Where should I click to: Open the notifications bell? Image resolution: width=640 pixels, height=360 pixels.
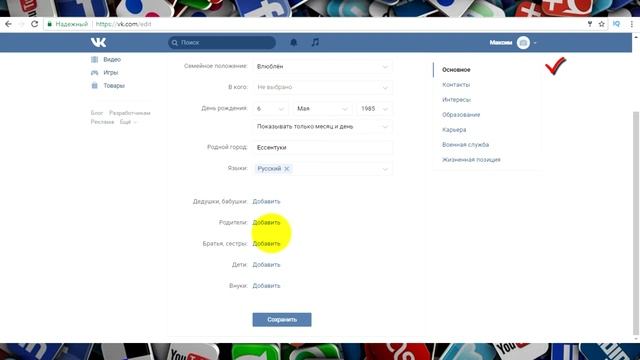coord(293,42)
